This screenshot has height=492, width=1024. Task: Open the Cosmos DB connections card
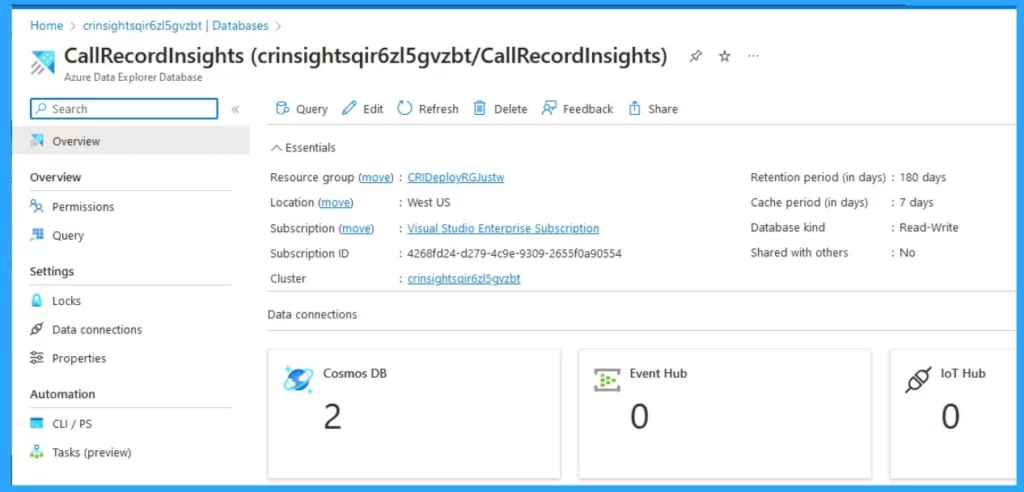coord(414,413)
